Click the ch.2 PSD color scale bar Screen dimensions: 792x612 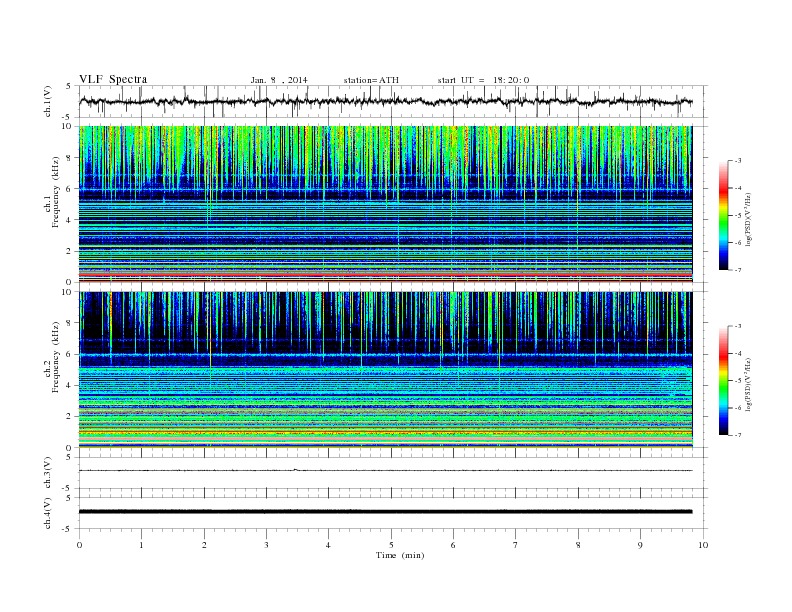(x=724, y=381)
